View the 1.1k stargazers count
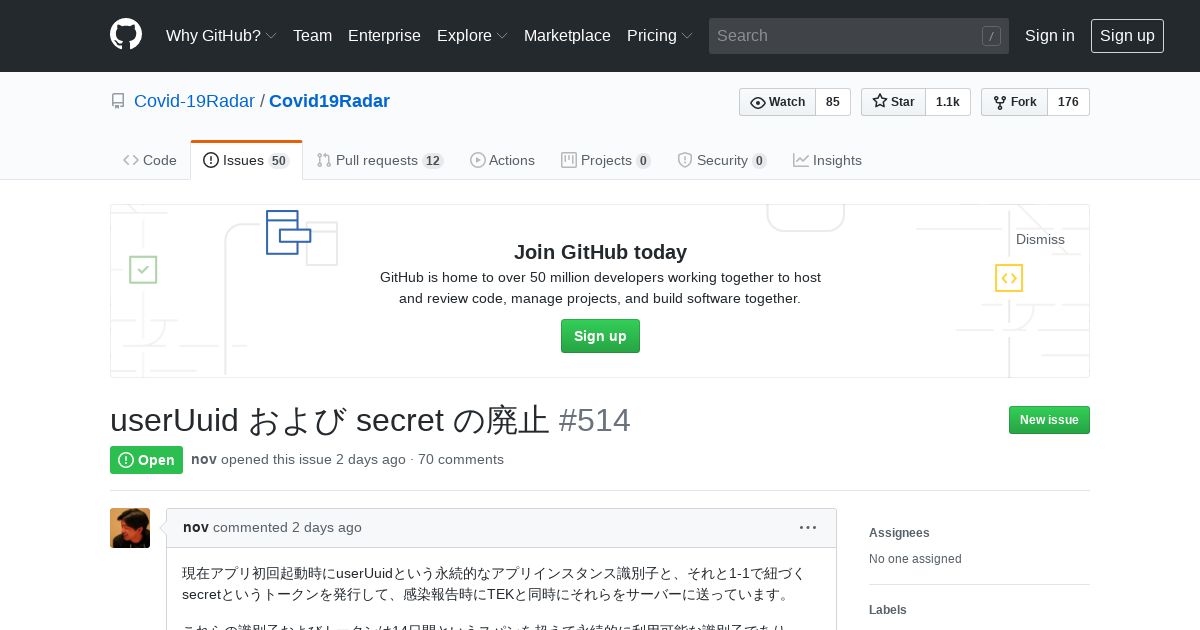 coord(948,102)
